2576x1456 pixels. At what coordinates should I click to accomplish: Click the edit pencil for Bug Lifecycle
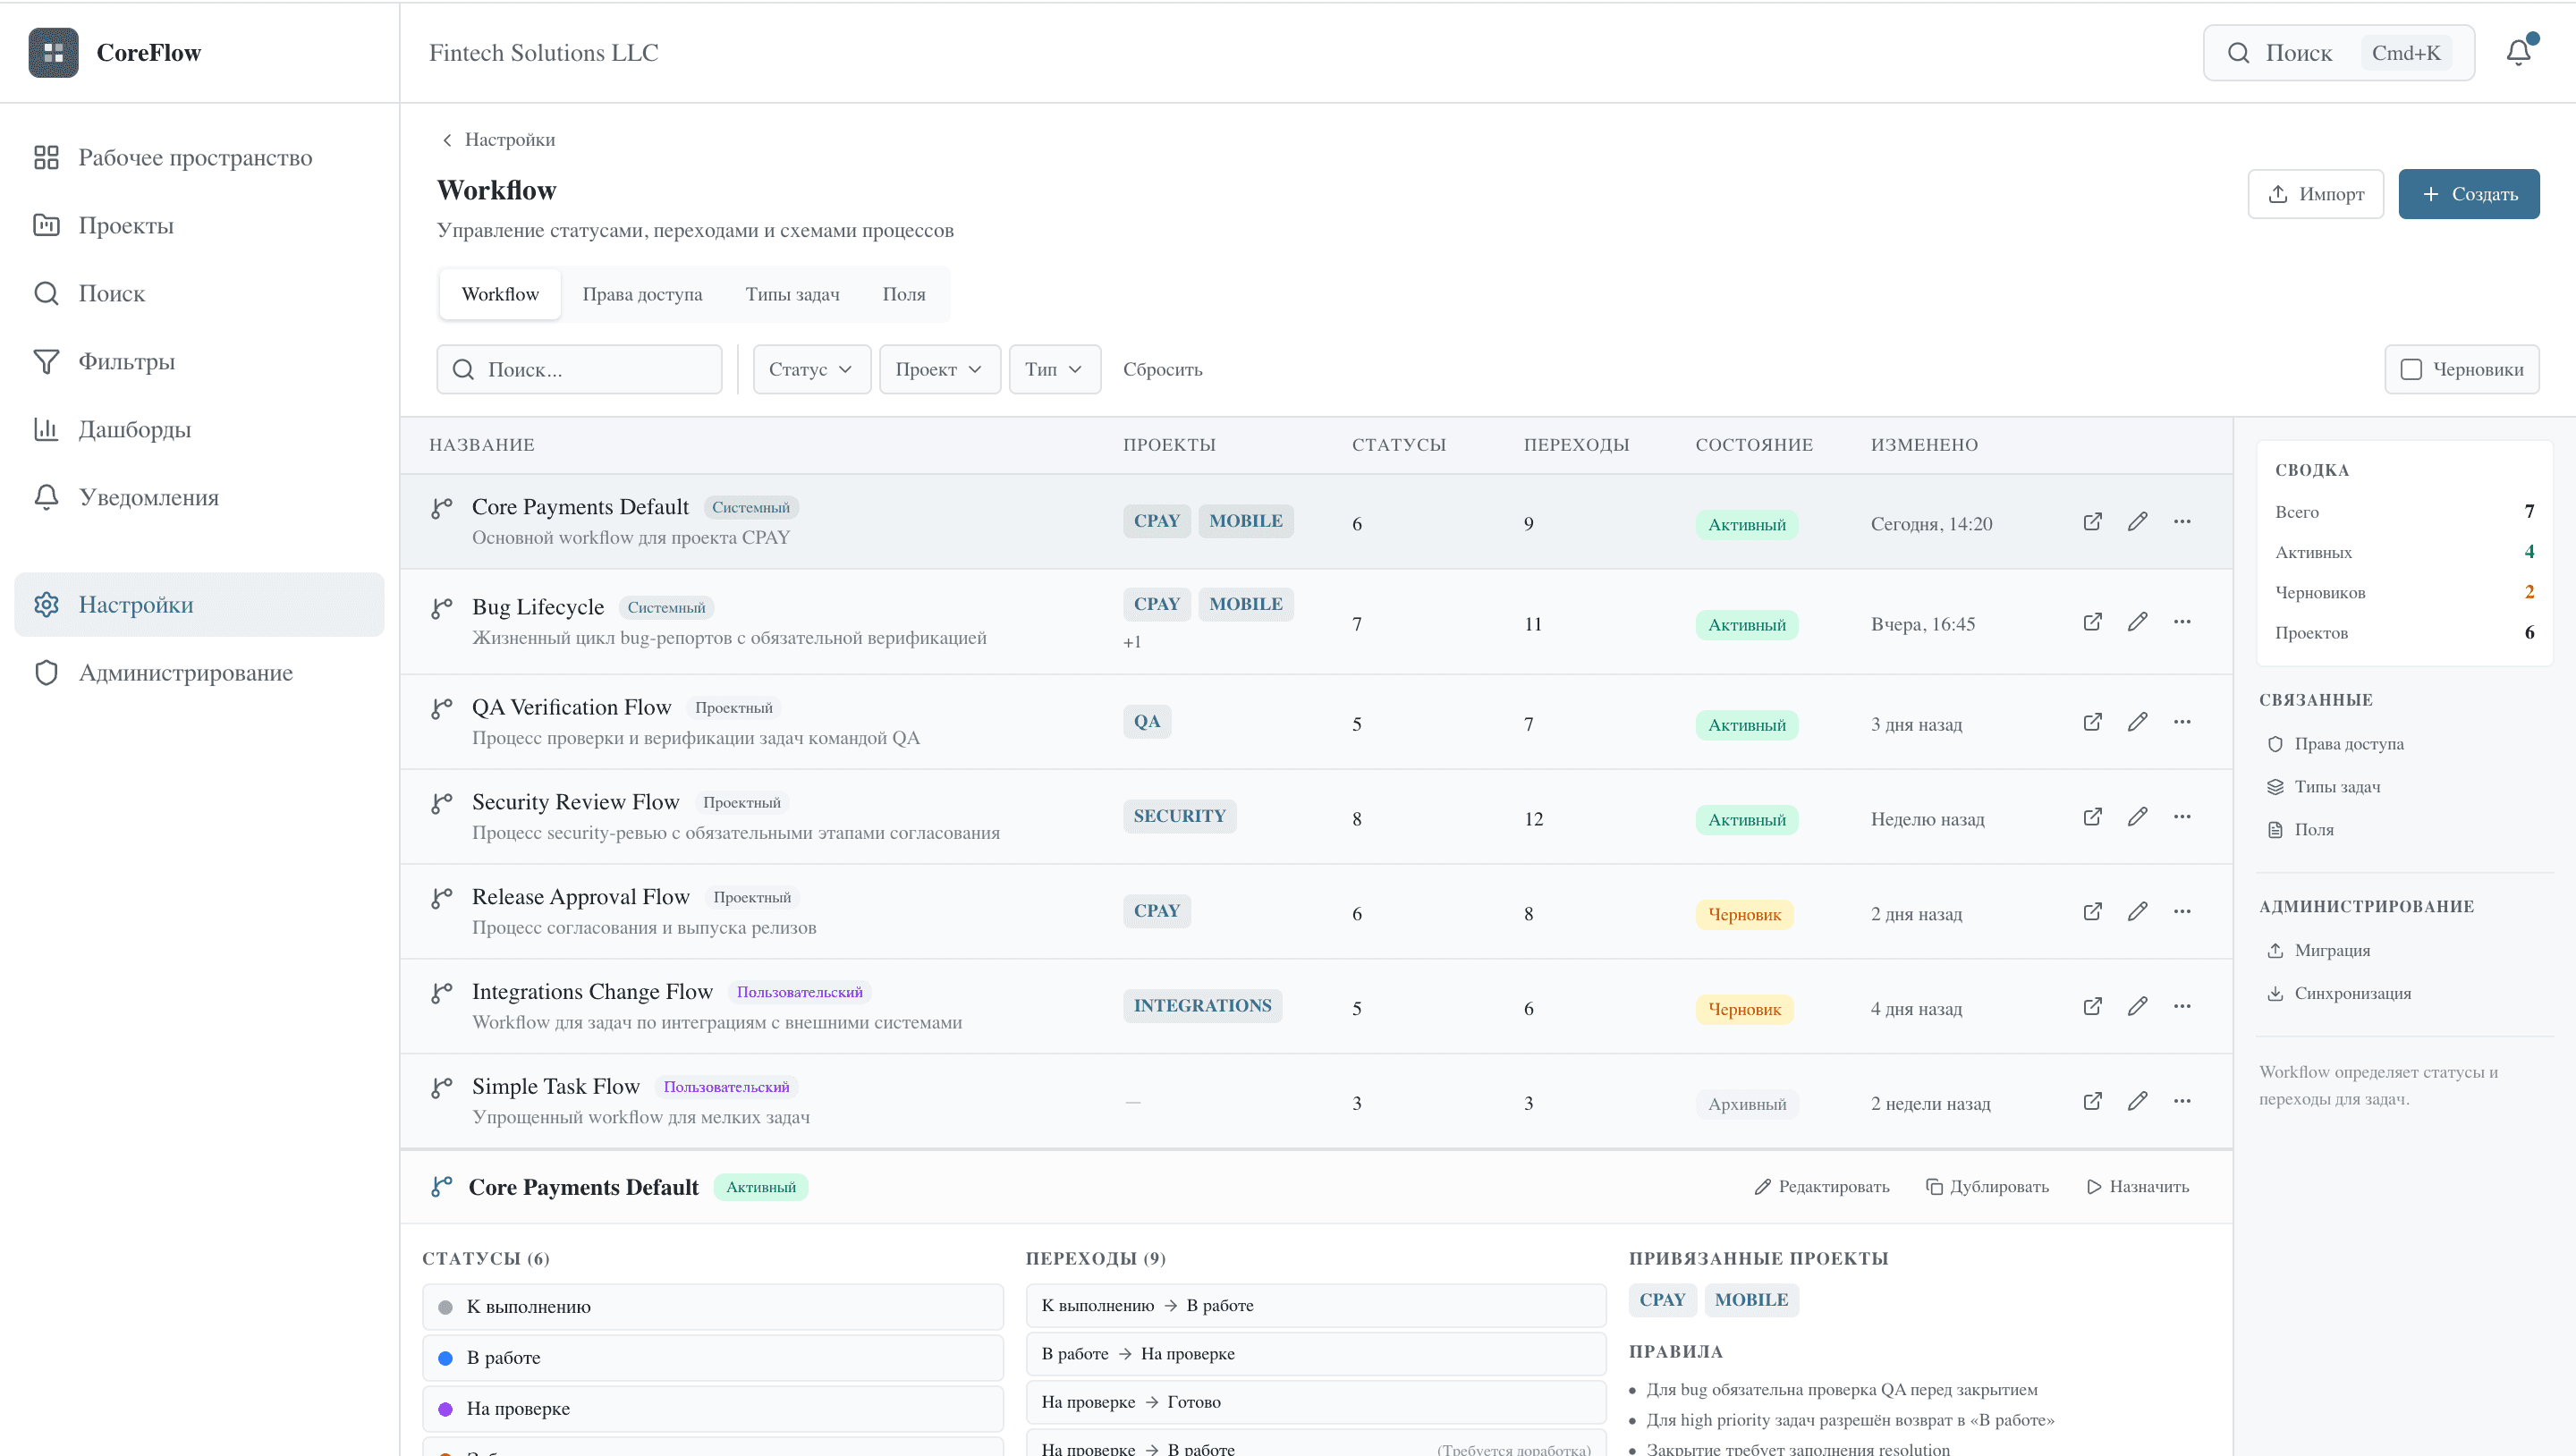click(2139, 621)
